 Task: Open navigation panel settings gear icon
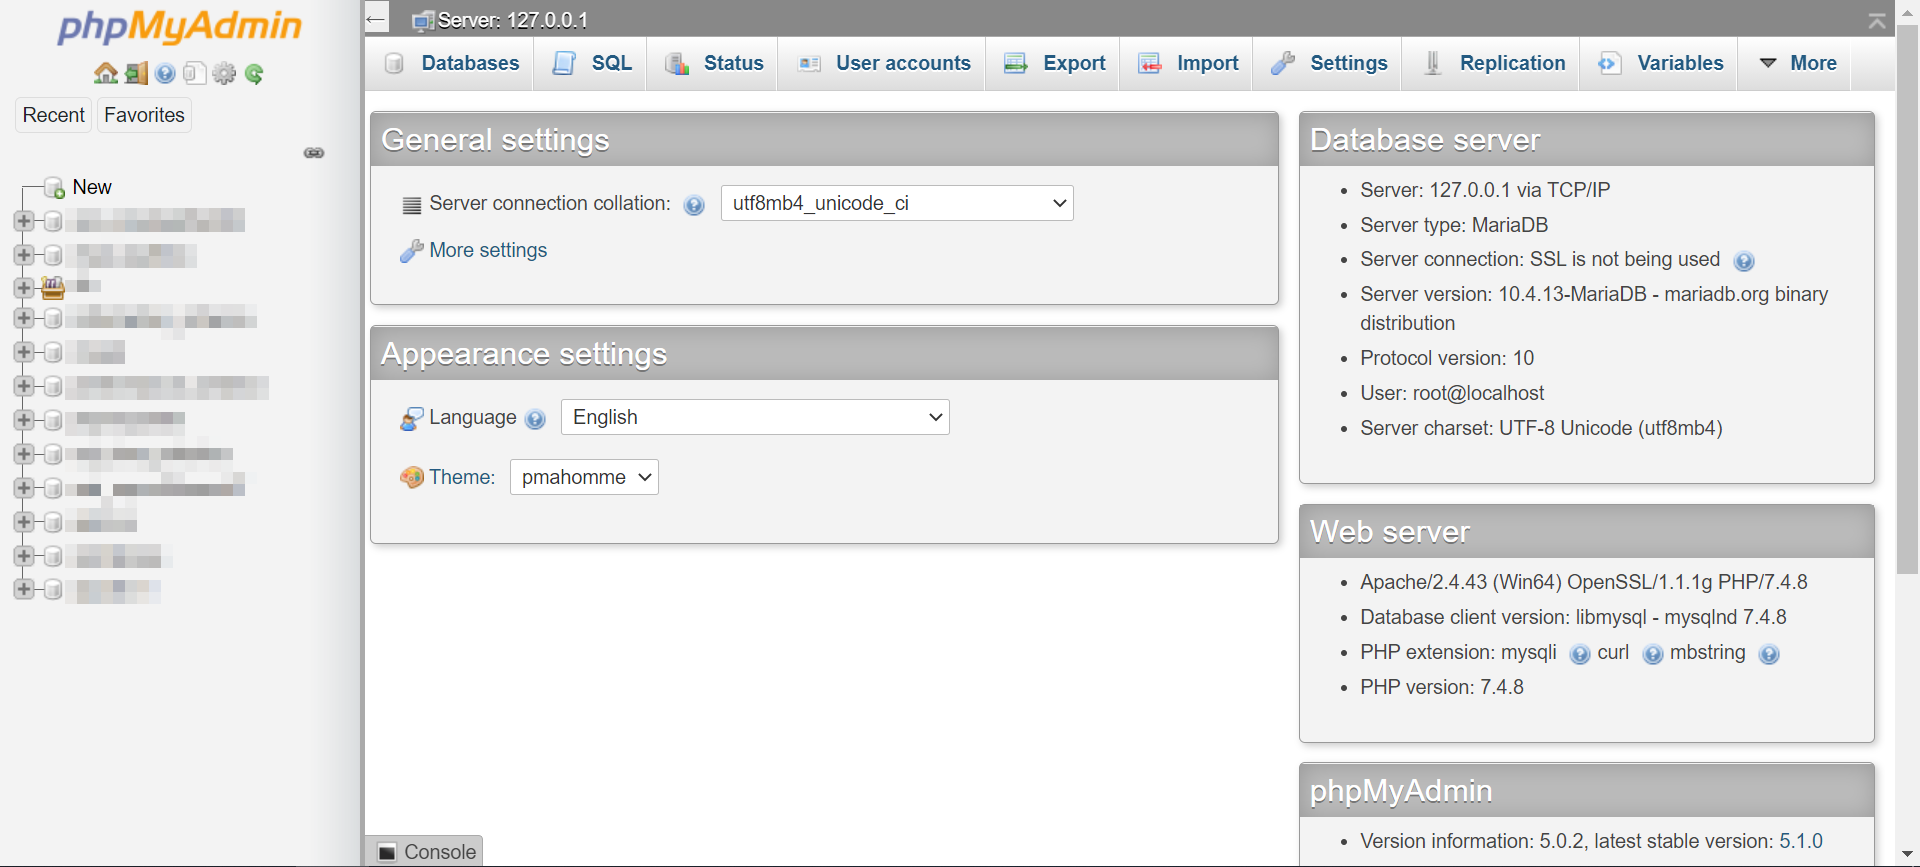[225, 73]
